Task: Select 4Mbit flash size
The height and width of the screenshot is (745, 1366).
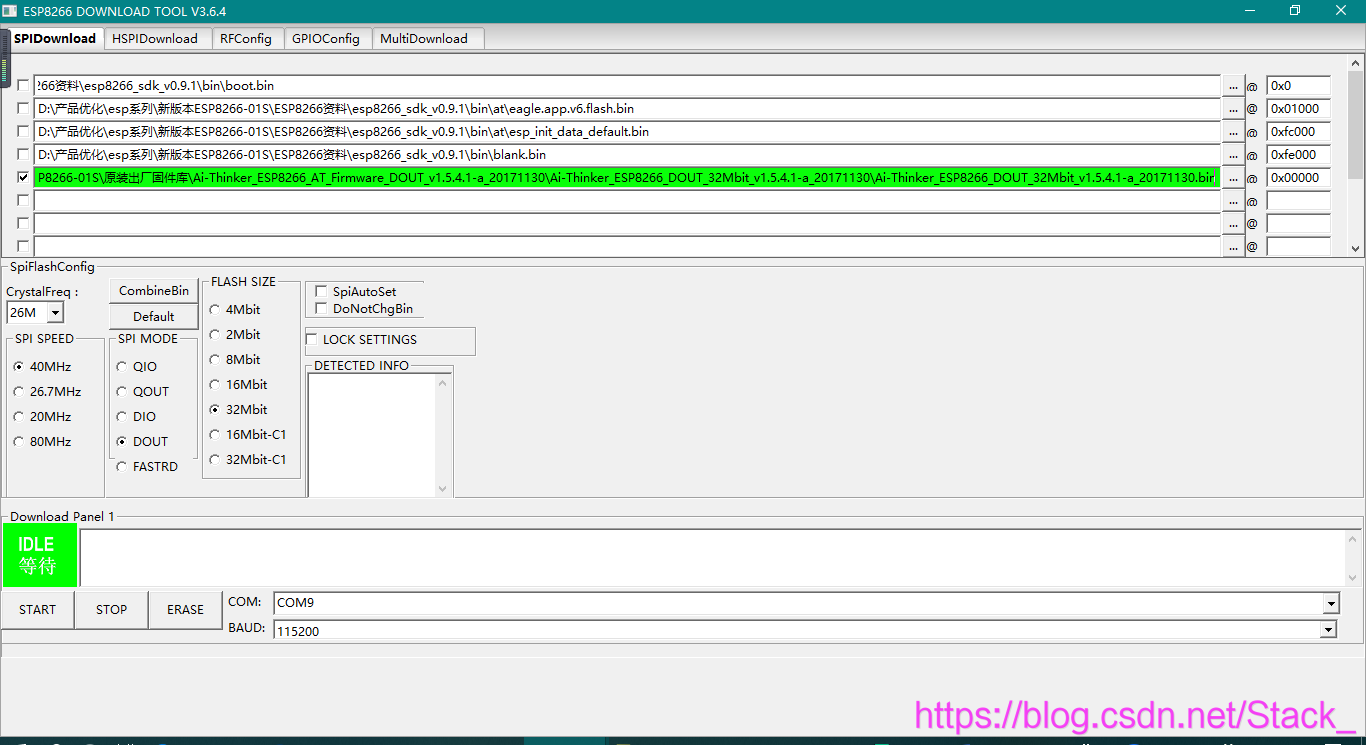Action: click(x=215, y=310)
